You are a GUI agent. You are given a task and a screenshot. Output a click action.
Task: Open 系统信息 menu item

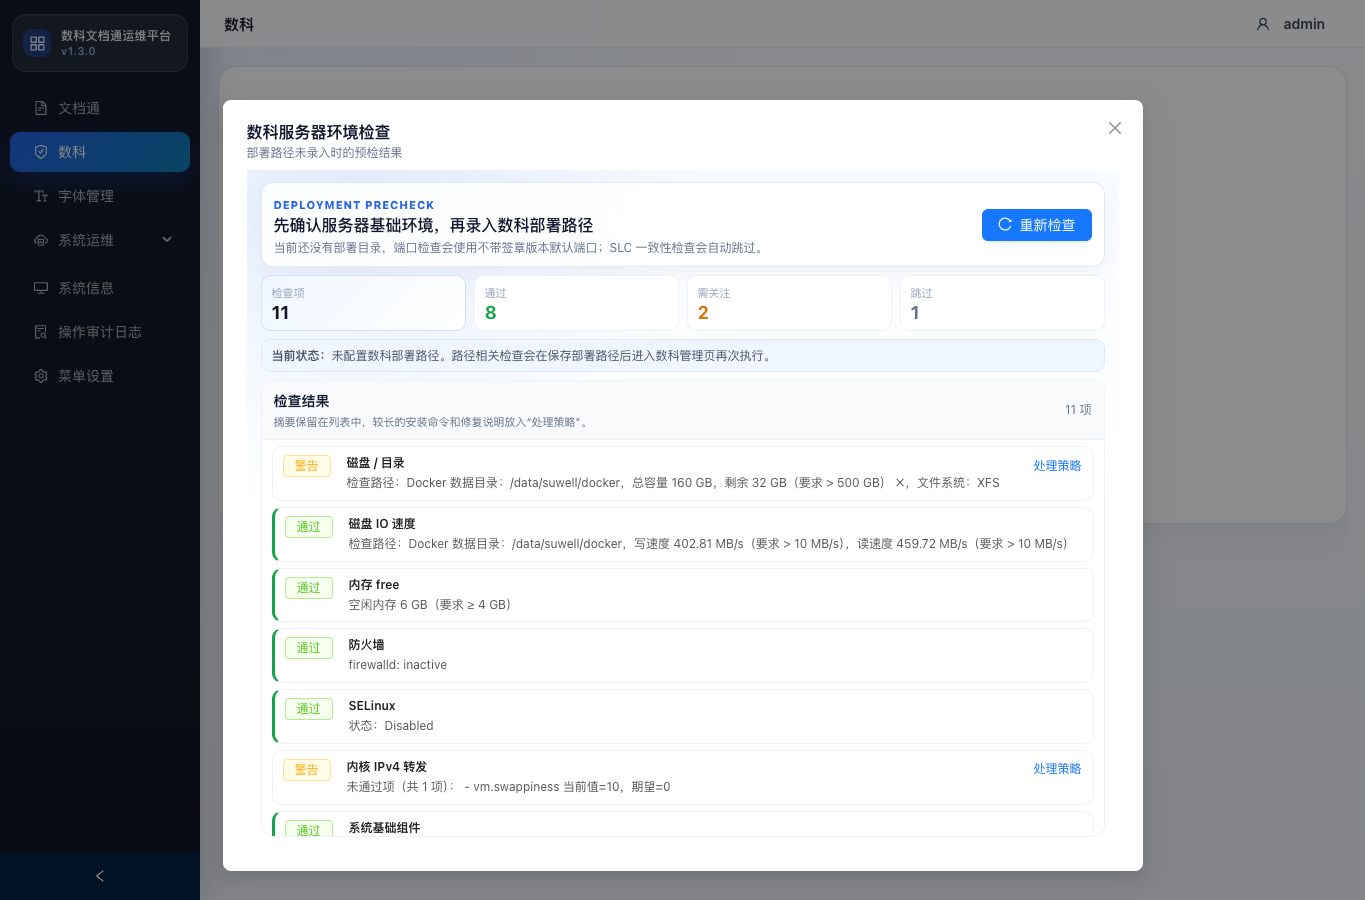[x=100, y=288]
